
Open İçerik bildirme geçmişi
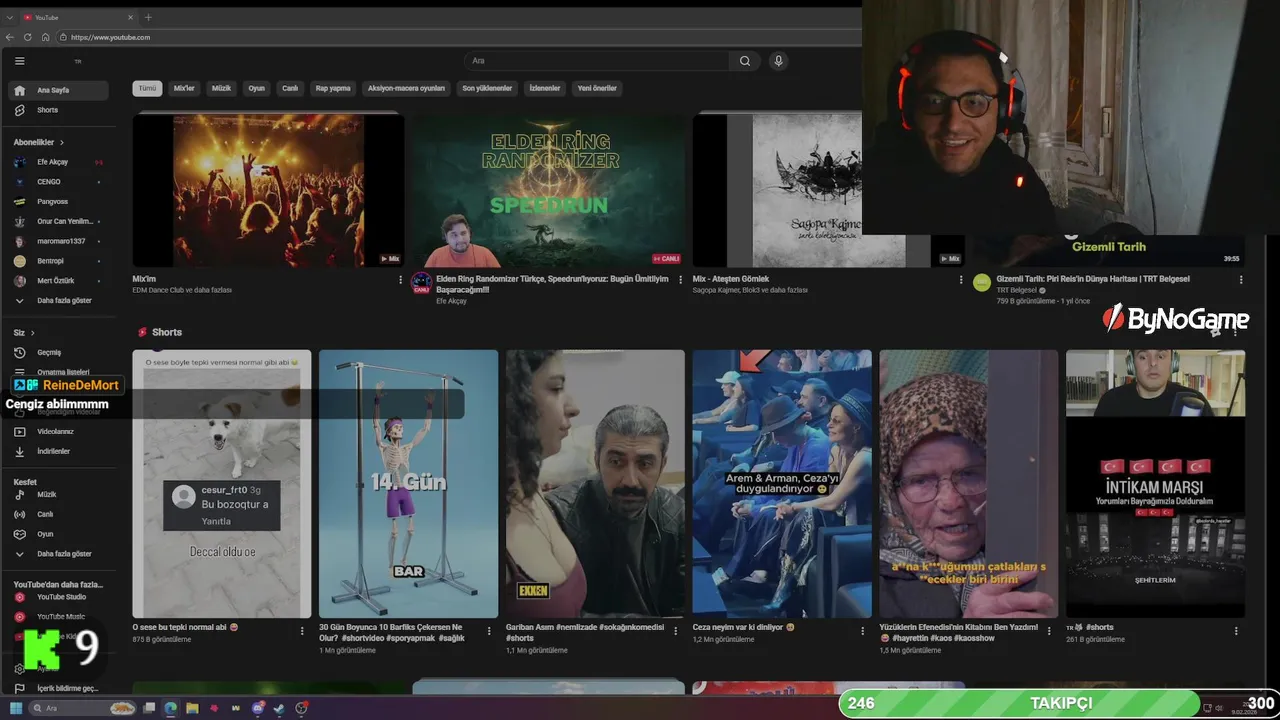tap(58, 688)
